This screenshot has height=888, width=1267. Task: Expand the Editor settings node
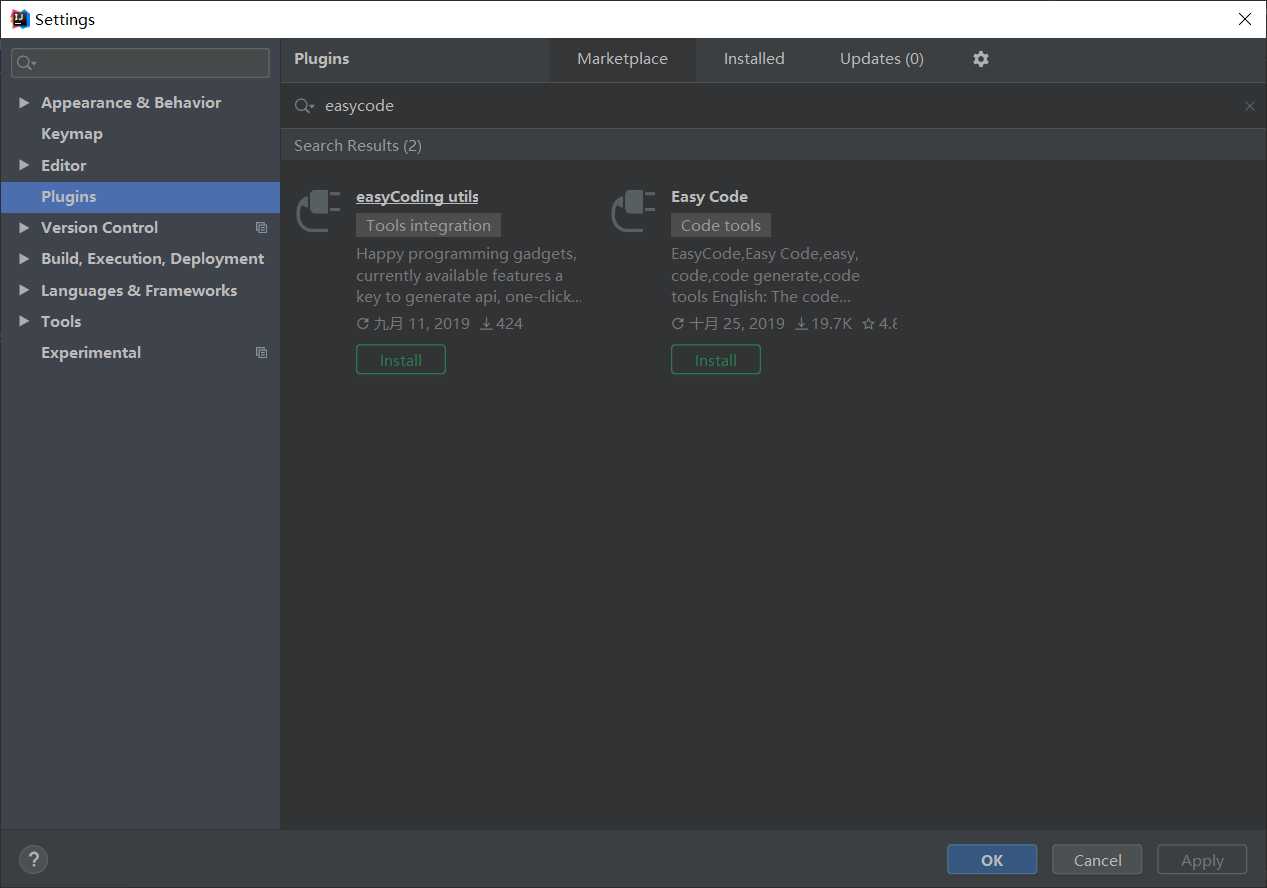click(24, 165)
